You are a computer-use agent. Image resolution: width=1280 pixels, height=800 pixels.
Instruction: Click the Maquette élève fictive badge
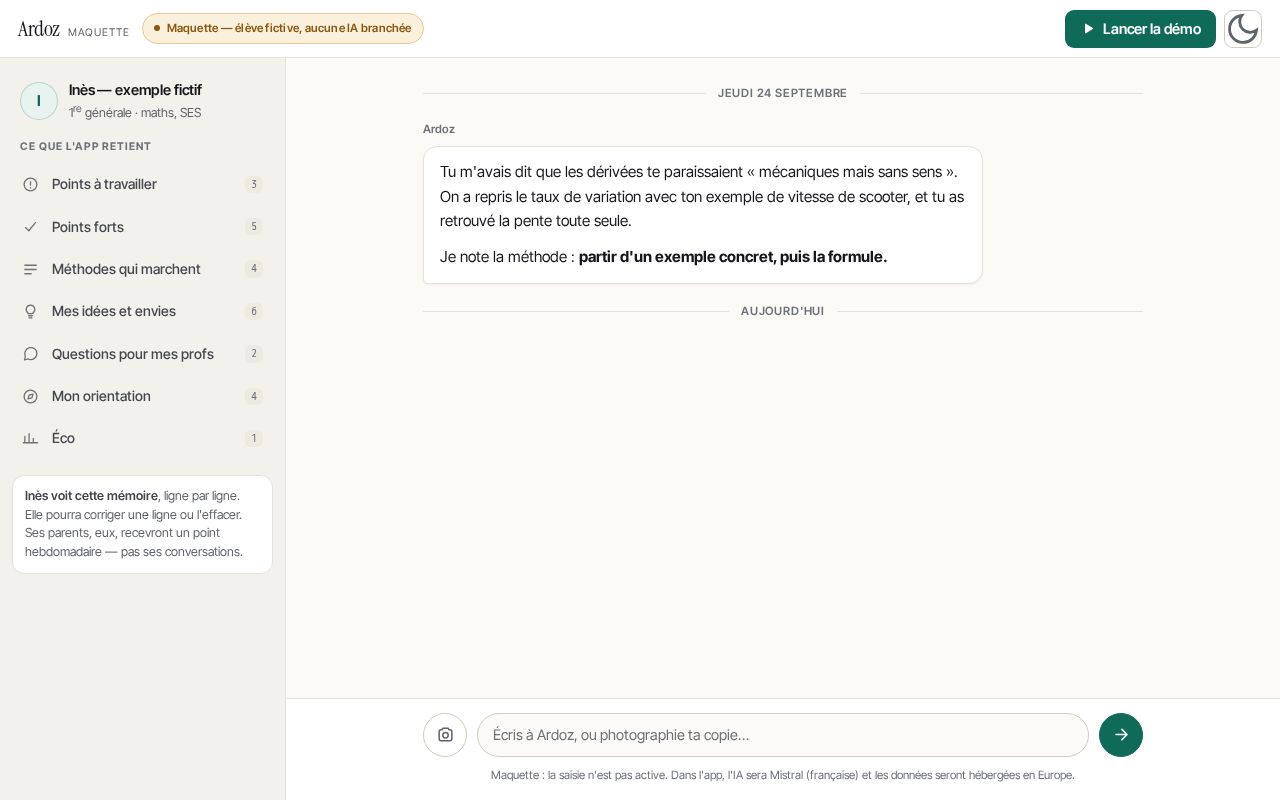click(283, 28)
